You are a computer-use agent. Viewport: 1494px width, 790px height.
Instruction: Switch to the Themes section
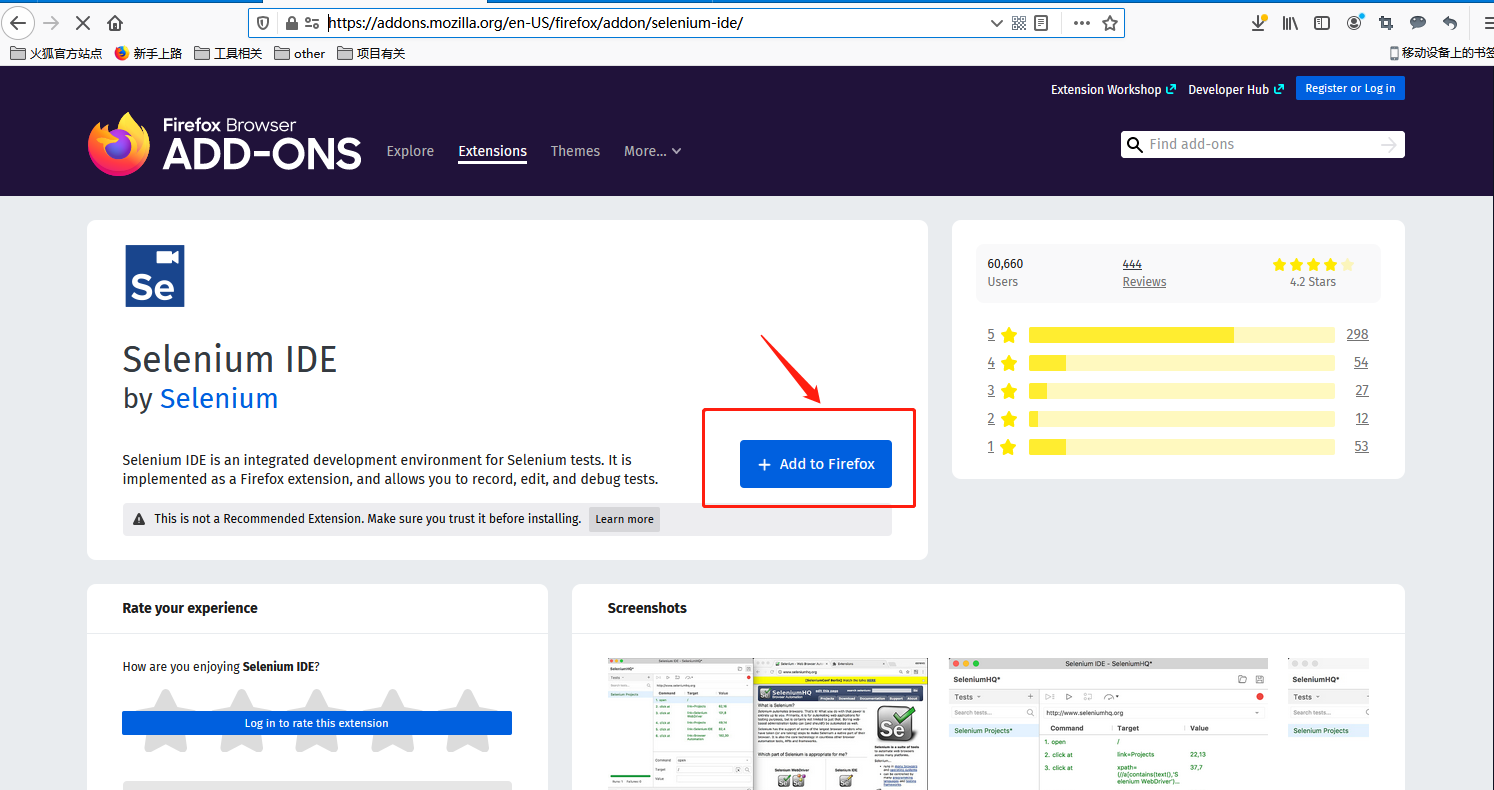point(575,151)
